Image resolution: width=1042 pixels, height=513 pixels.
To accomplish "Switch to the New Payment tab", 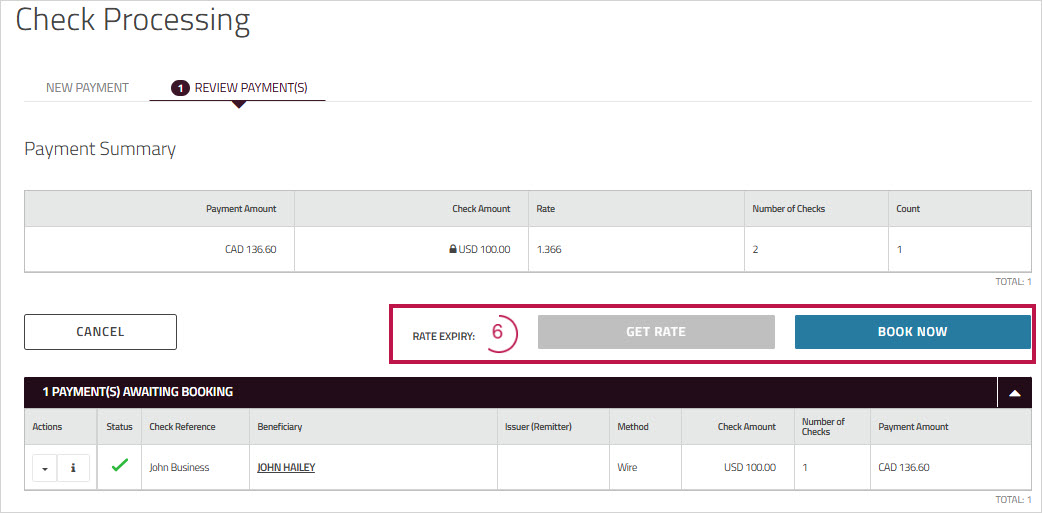I will tap(87, 88).
